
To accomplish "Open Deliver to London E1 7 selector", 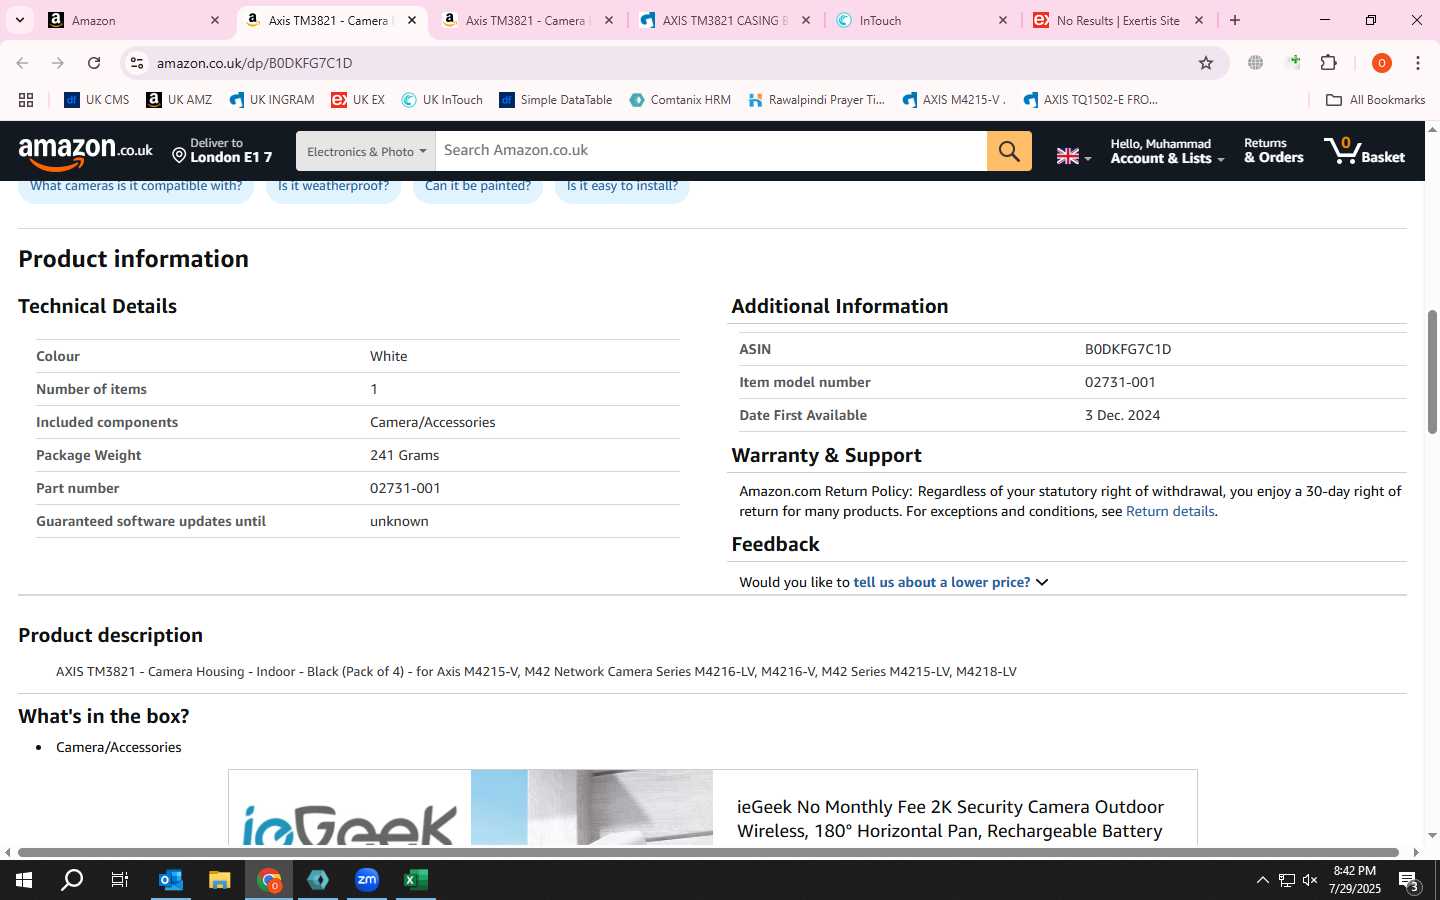I will pos(222,151).
